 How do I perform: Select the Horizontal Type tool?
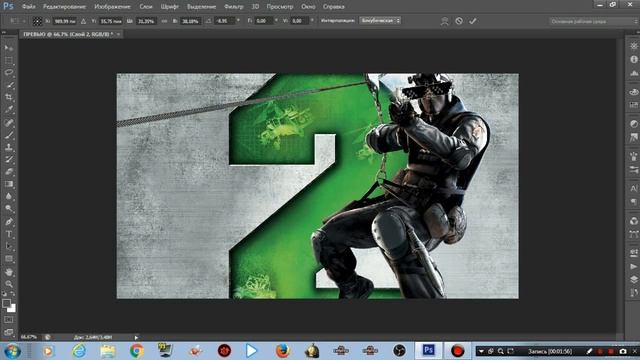(x=9, y=234)
